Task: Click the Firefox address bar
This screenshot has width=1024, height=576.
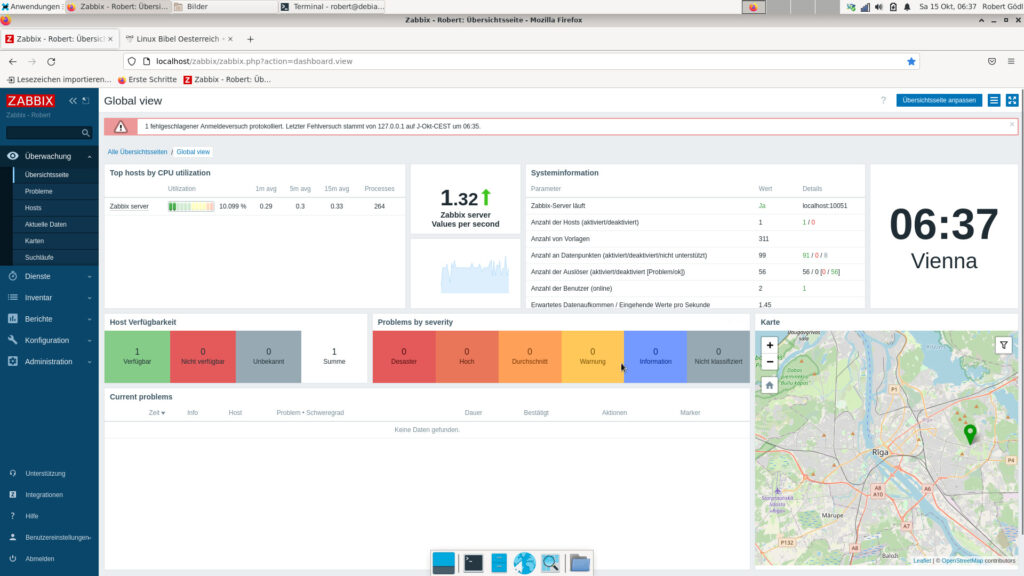Action: 519,61
